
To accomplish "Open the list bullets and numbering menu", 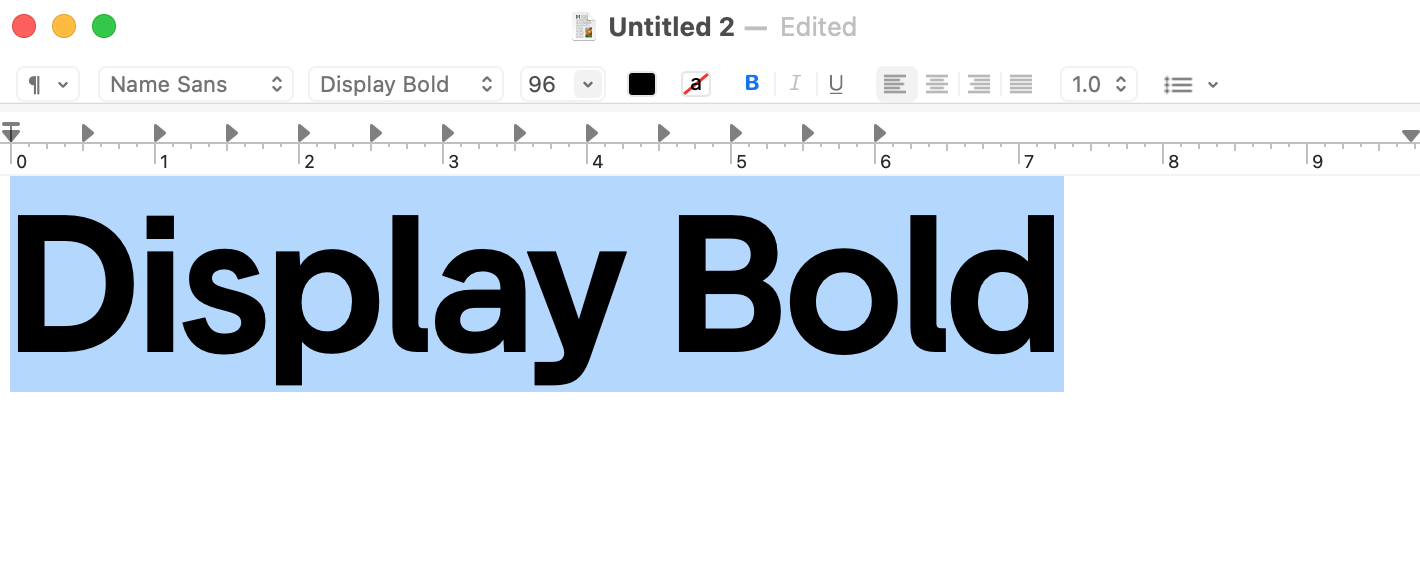I will click(x=1191, y=84).
